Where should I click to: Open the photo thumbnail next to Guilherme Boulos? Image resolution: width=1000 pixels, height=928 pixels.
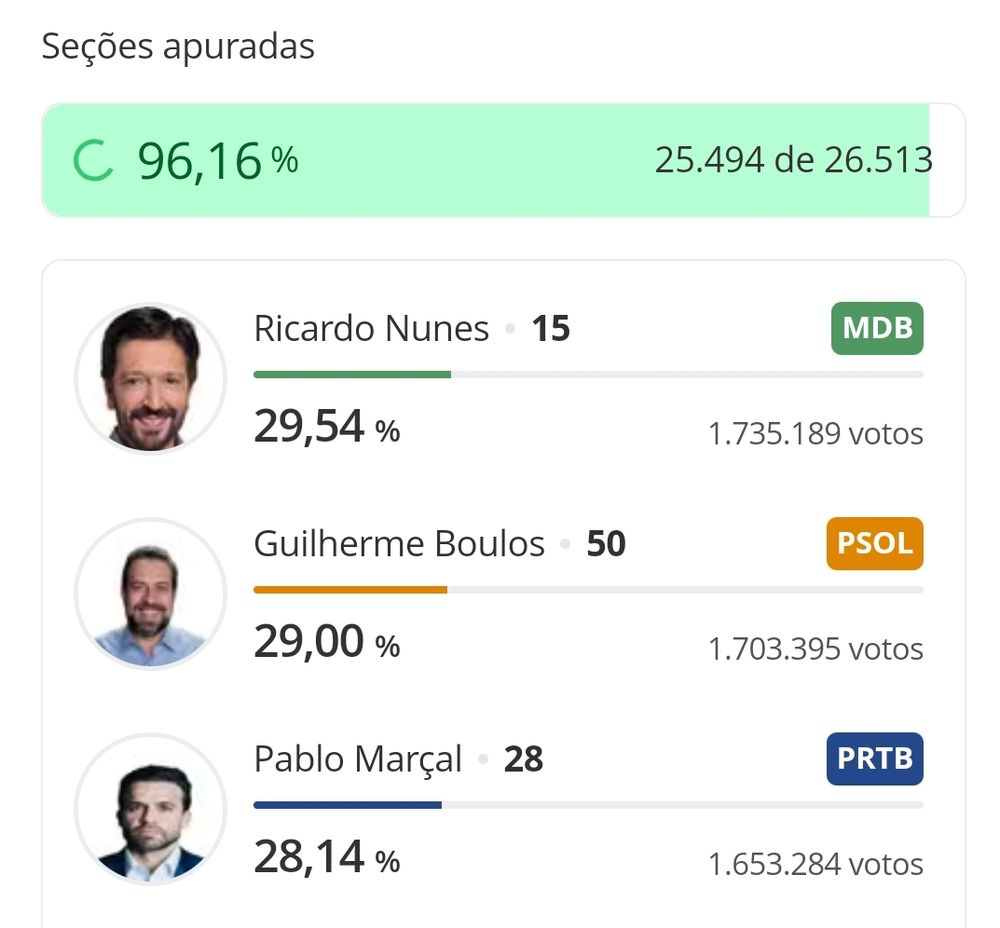point(151,593)
